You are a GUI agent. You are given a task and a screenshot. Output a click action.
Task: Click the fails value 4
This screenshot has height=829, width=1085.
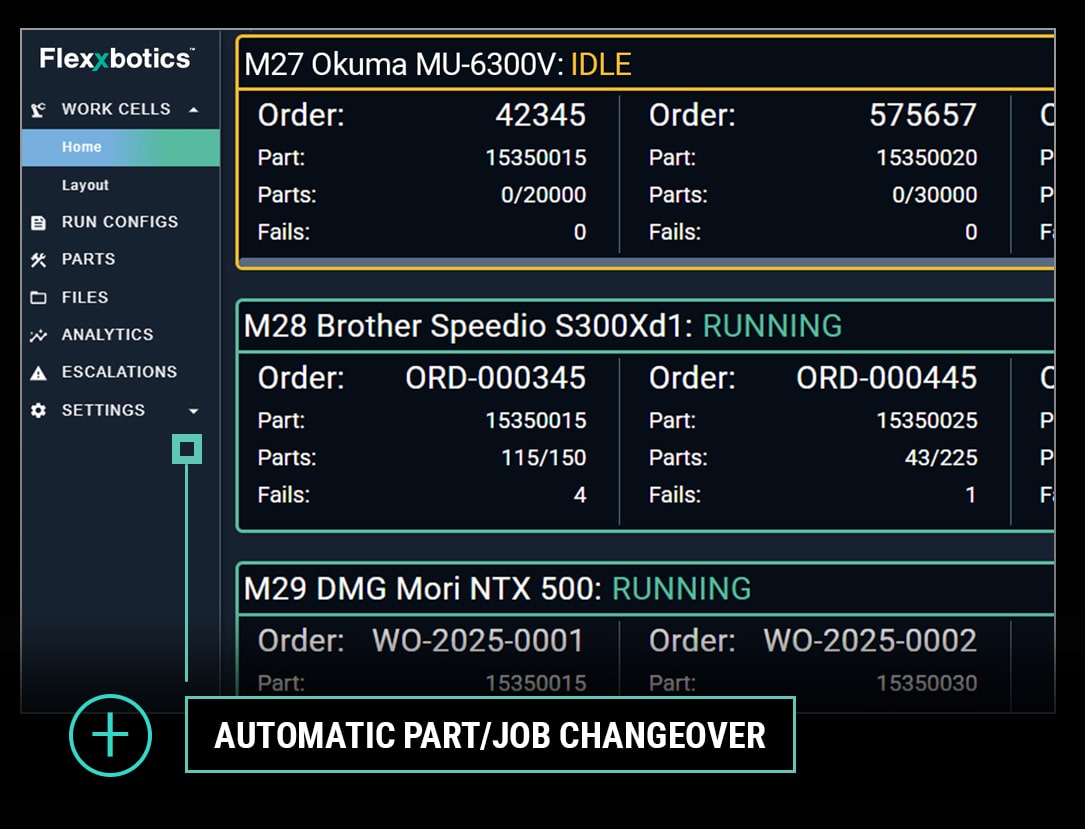[x=580, y=495]
